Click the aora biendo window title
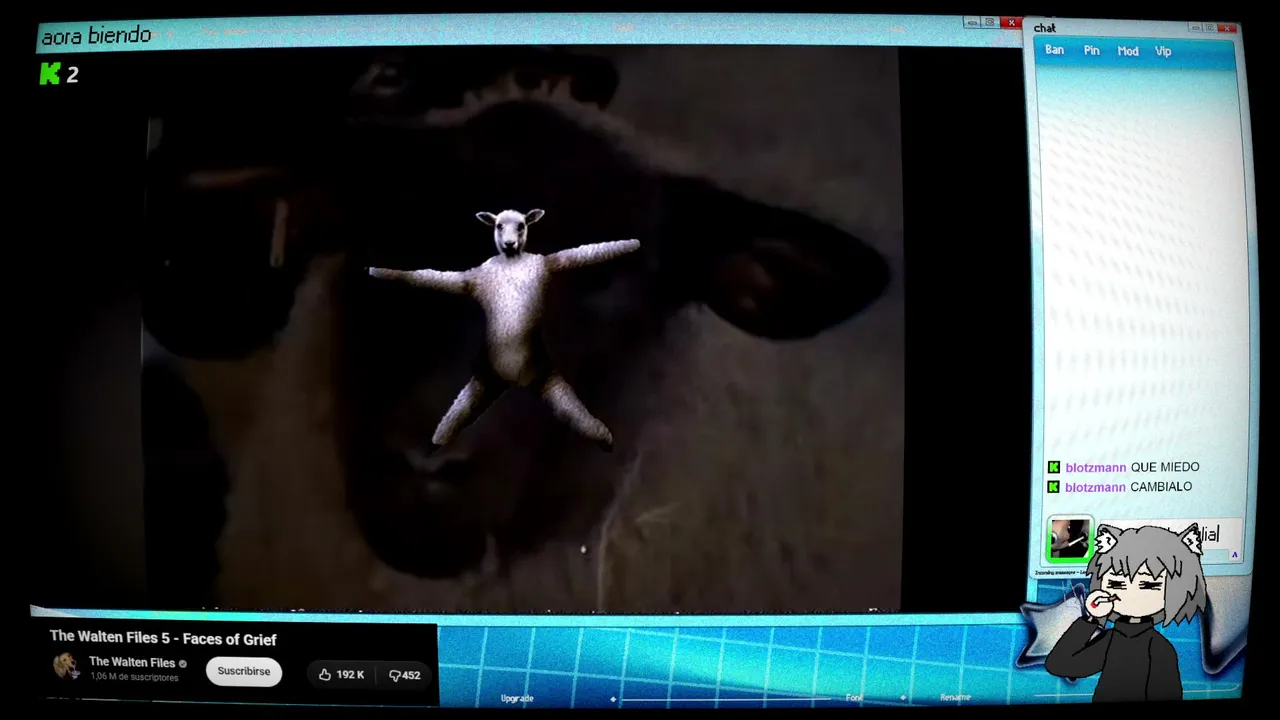Screen dimensions: 1280x720 click(96, 36)
